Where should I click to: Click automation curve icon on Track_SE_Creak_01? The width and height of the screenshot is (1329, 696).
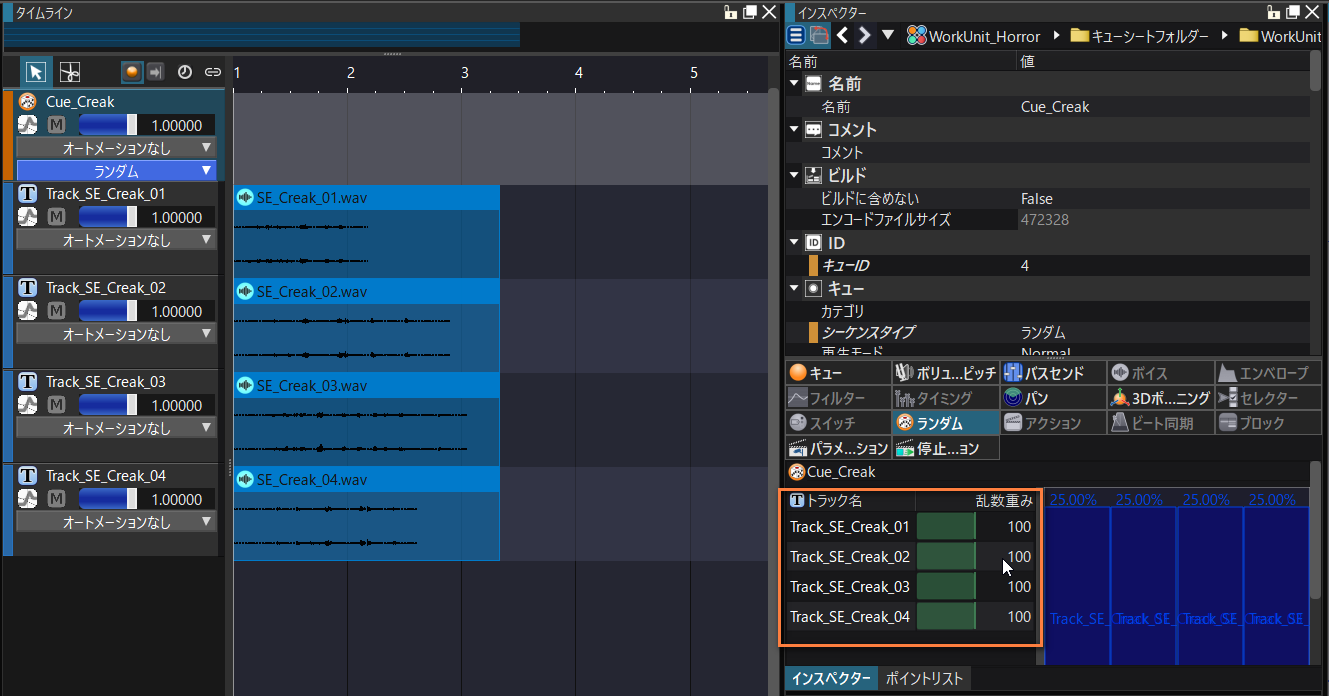(28, 217)
